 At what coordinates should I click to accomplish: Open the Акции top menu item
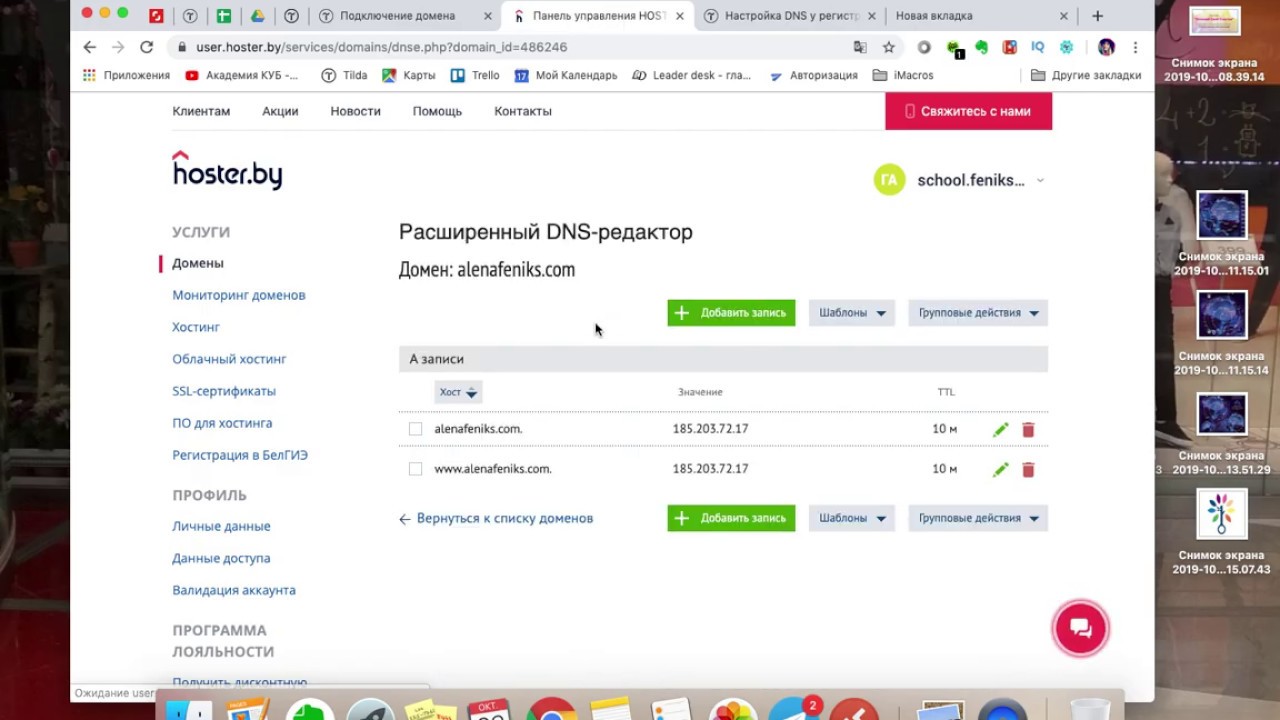tap(280, 111)
